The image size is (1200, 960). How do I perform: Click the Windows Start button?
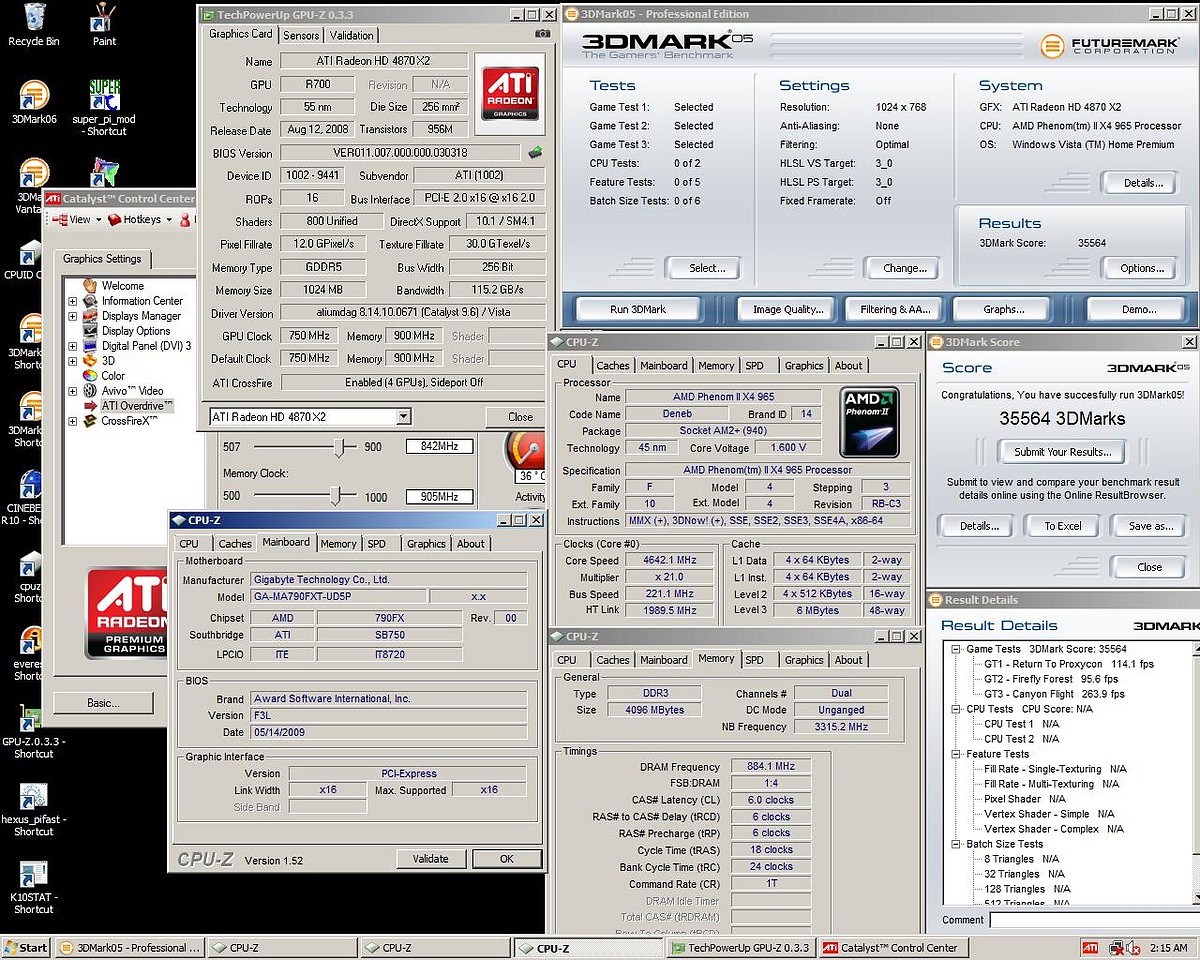(27, 948)
